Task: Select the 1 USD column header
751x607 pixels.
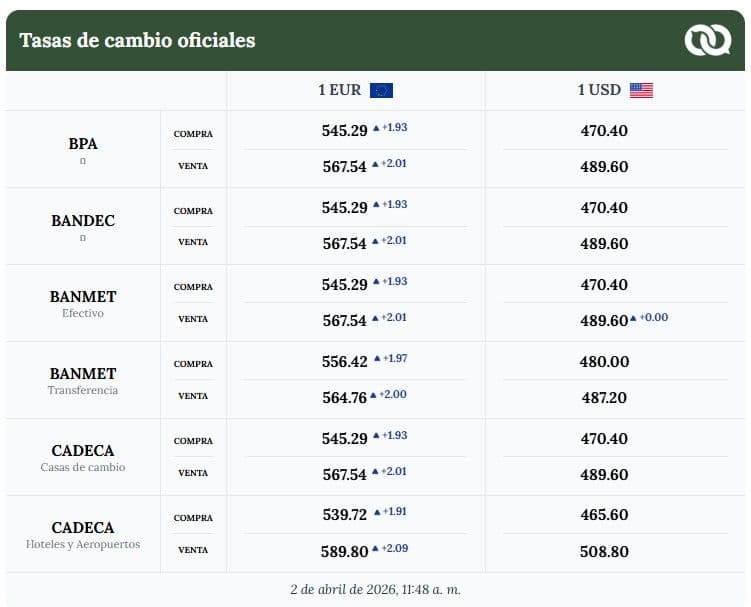Action: point(615,90)
